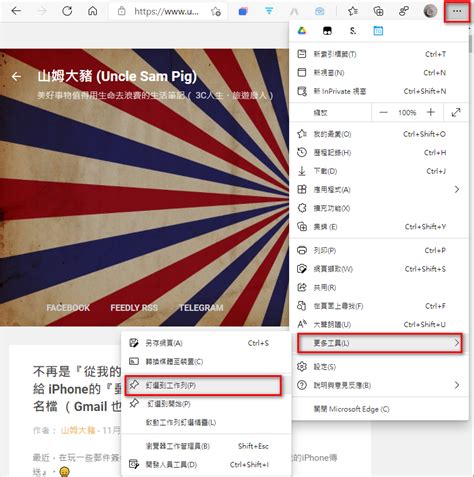
Task: Expand the 更多工具(L) more tools submenu
Action: [x=380, y=343]
